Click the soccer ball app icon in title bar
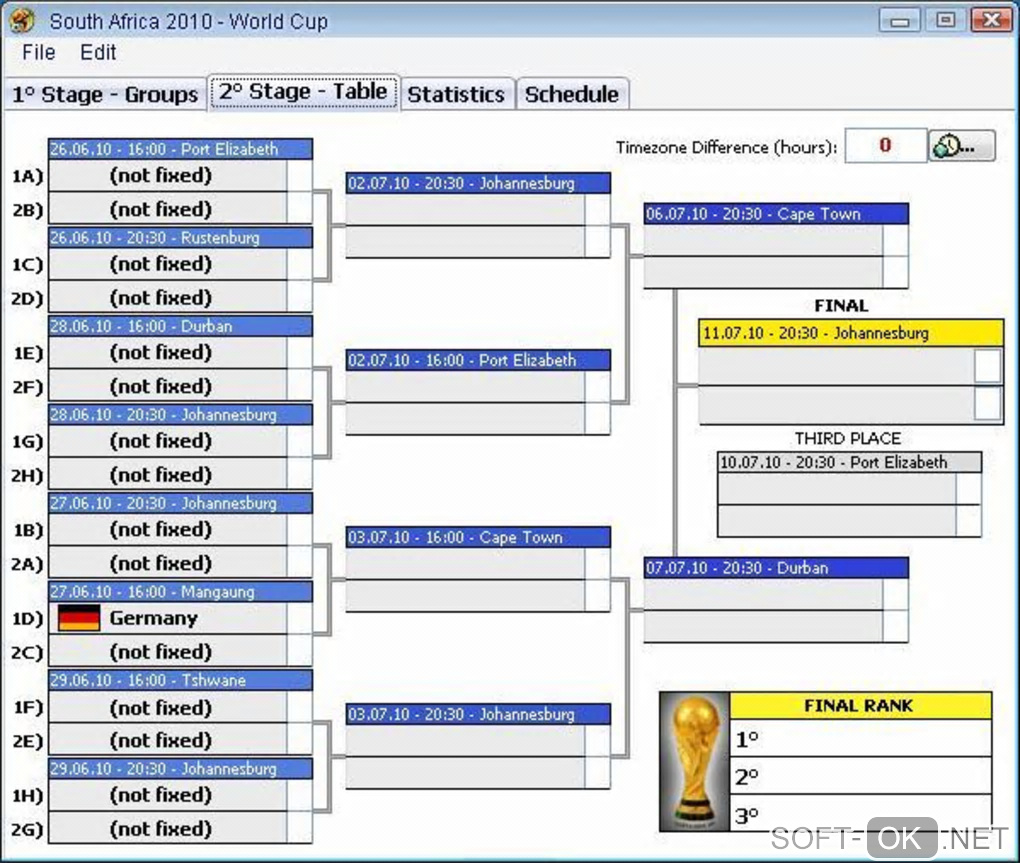Screen dimensions: 1020x863 click(22, 20)
